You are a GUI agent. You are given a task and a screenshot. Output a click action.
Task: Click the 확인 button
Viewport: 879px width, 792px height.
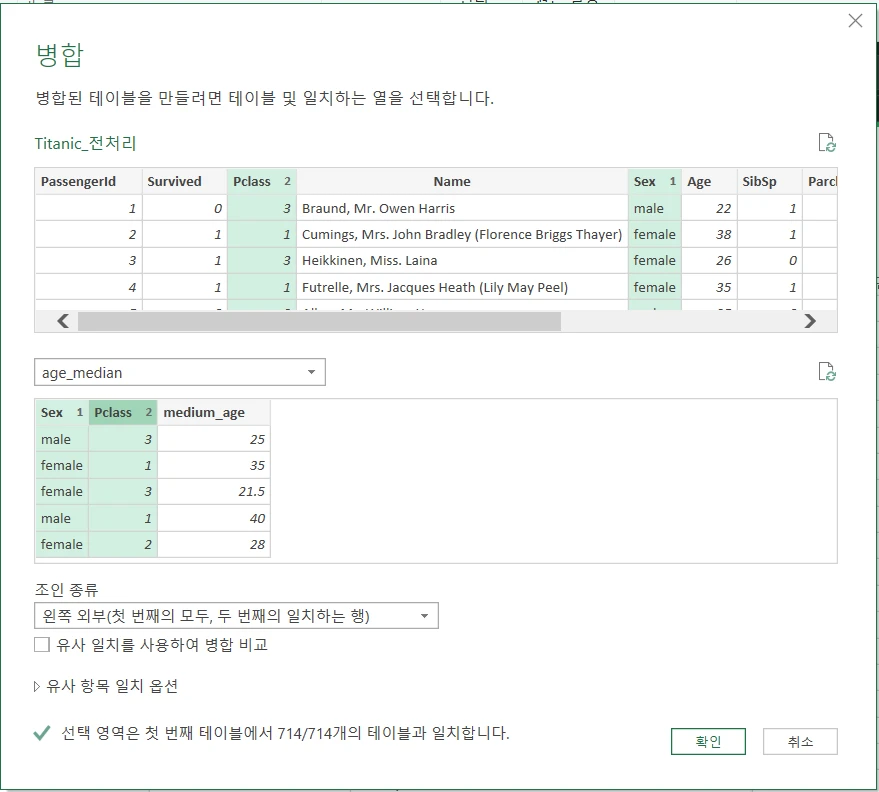click(708, 741)
